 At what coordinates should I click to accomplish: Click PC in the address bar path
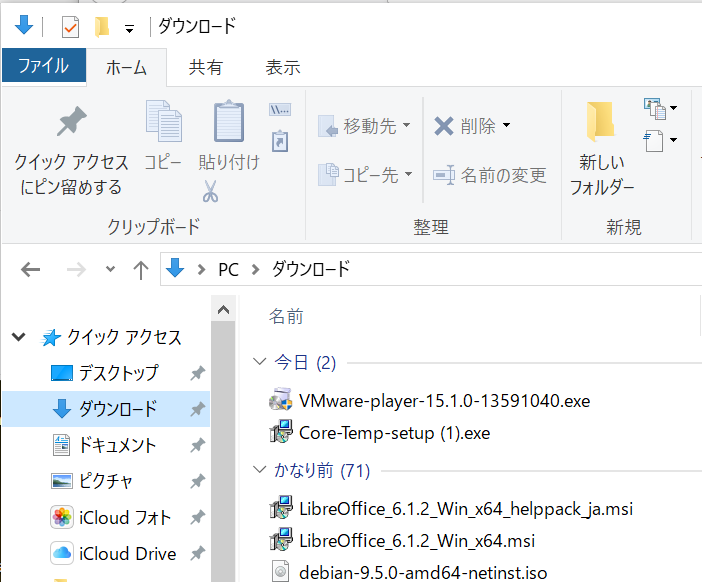coord(228,270)
